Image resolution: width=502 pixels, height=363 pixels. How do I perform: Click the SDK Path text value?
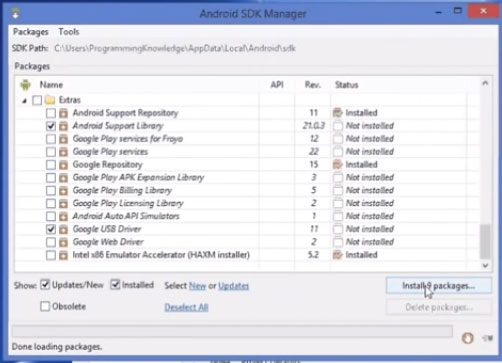pyautogui.click(x=175, y=48)
